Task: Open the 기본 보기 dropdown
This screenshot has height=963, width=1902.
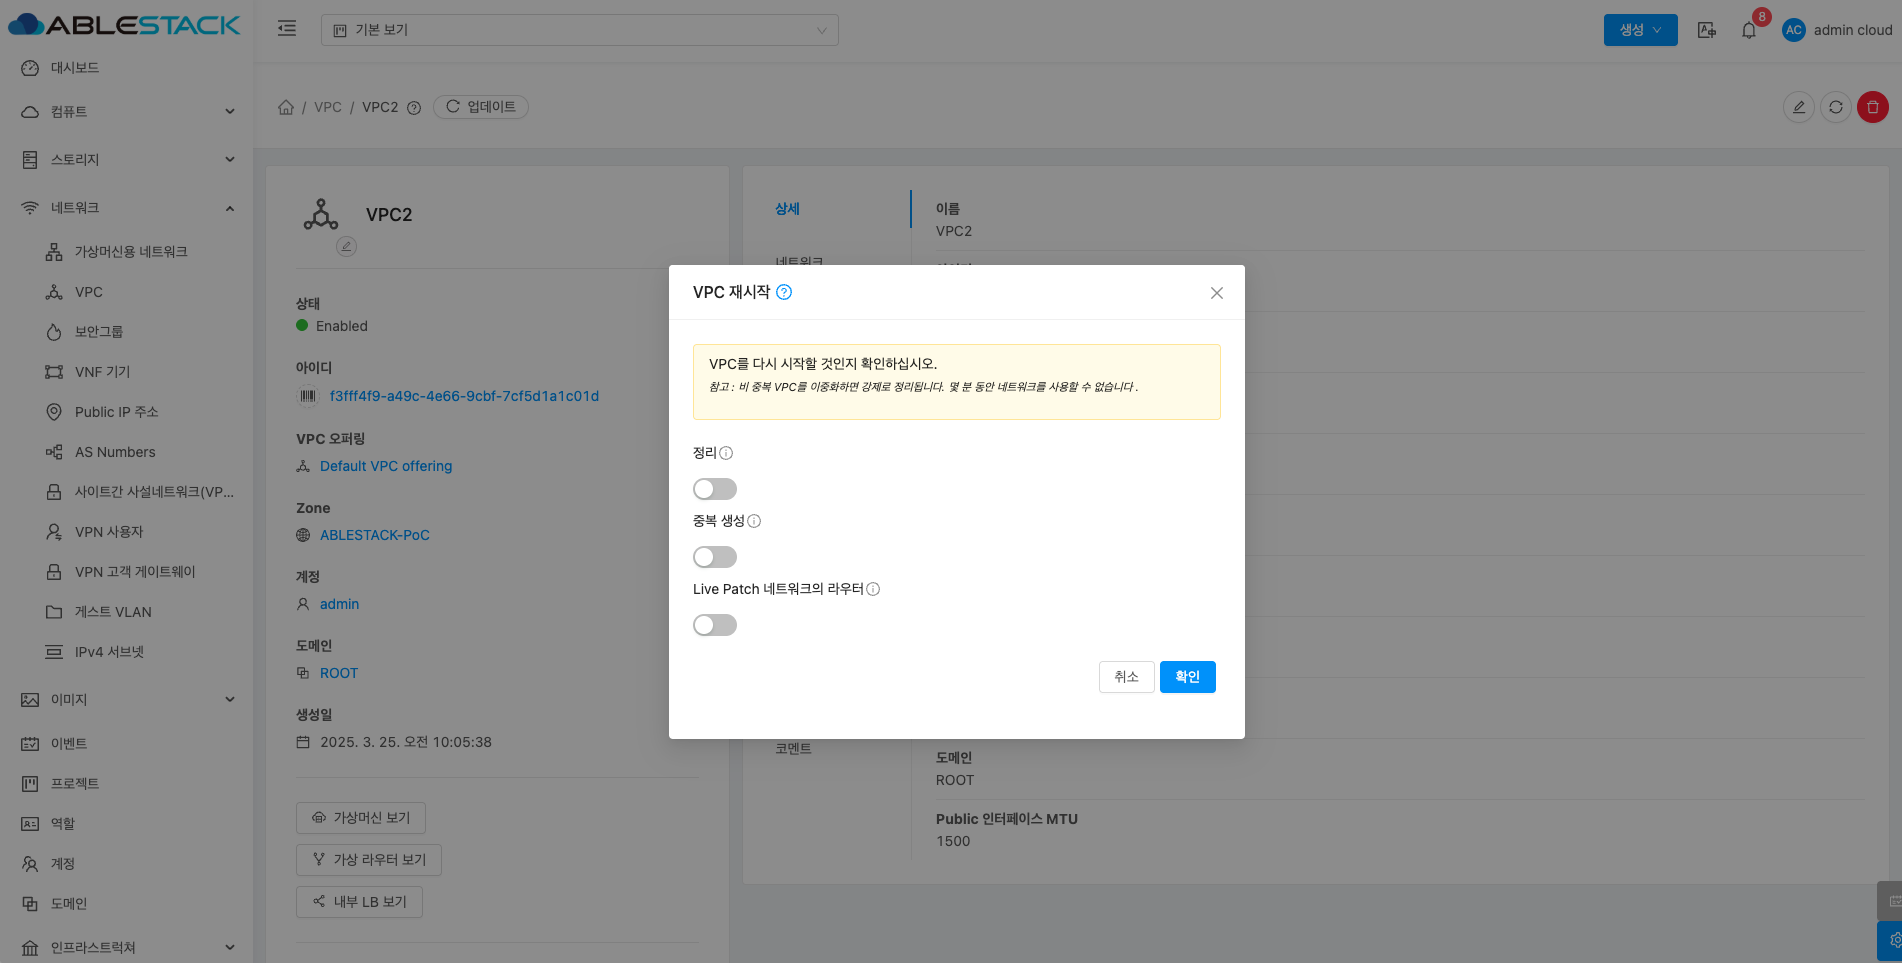Action: coord(579,30)
